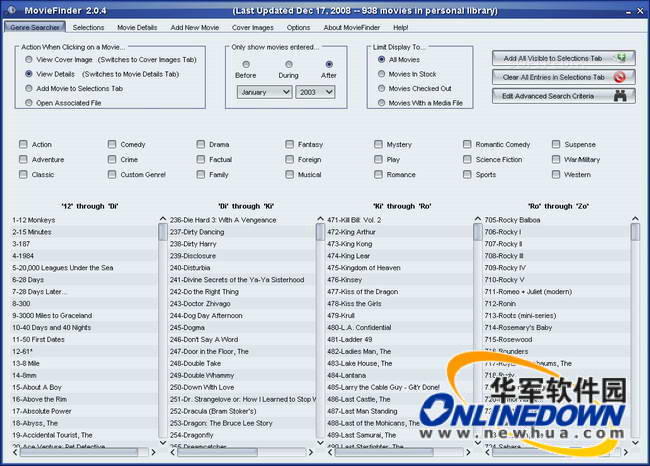Click up arrow of fourth movie list scrollbar
Viewport: 650px width, 466px height.
coord(635,218)
